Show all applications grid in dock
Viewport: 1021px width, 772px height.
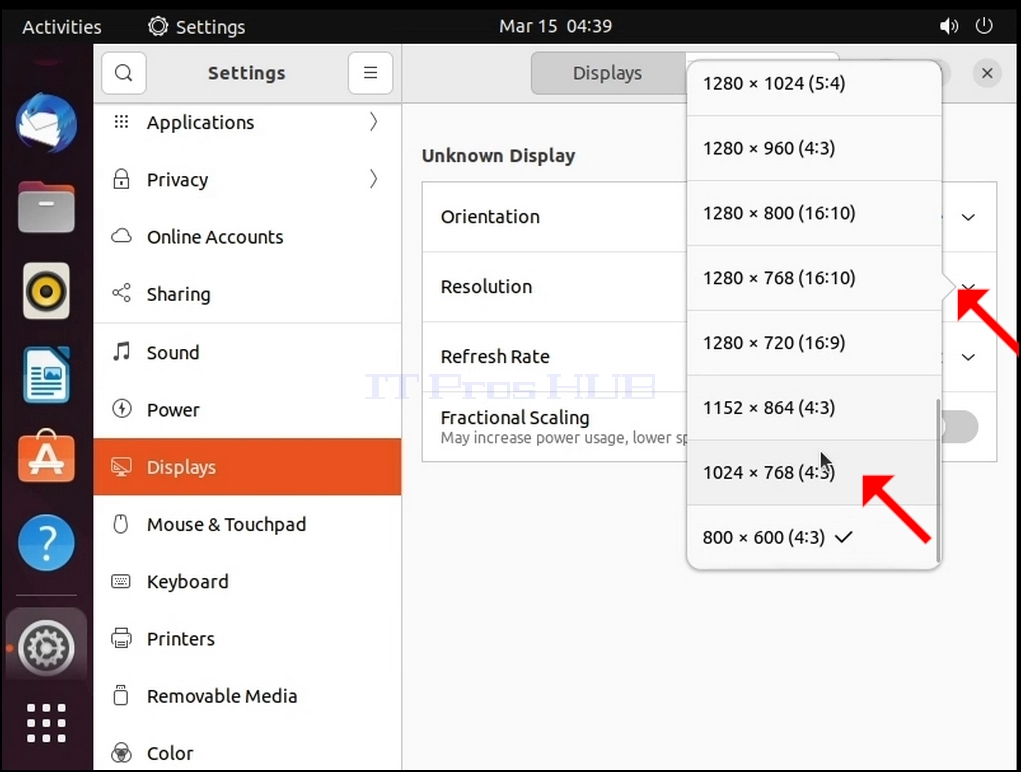coord(46,723)
